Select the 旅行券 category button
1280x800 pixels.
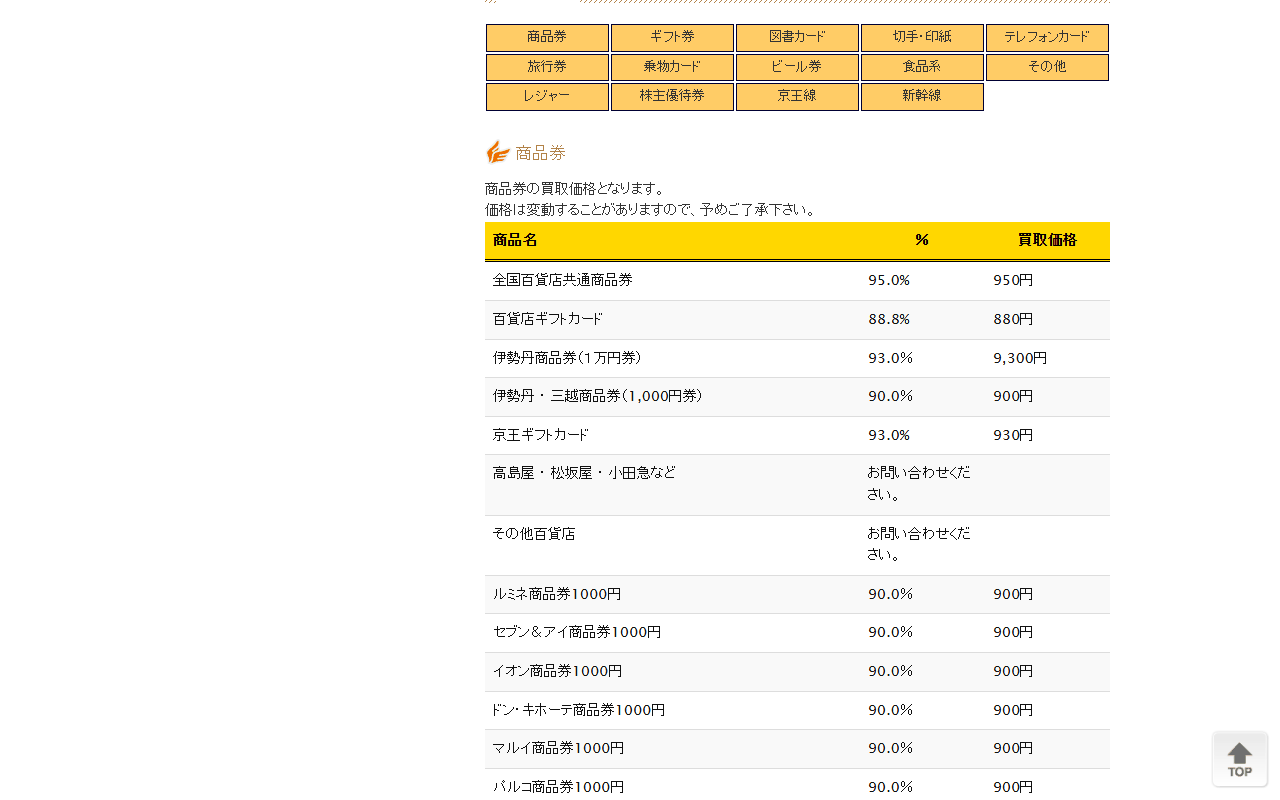click(x=547, y=67)
